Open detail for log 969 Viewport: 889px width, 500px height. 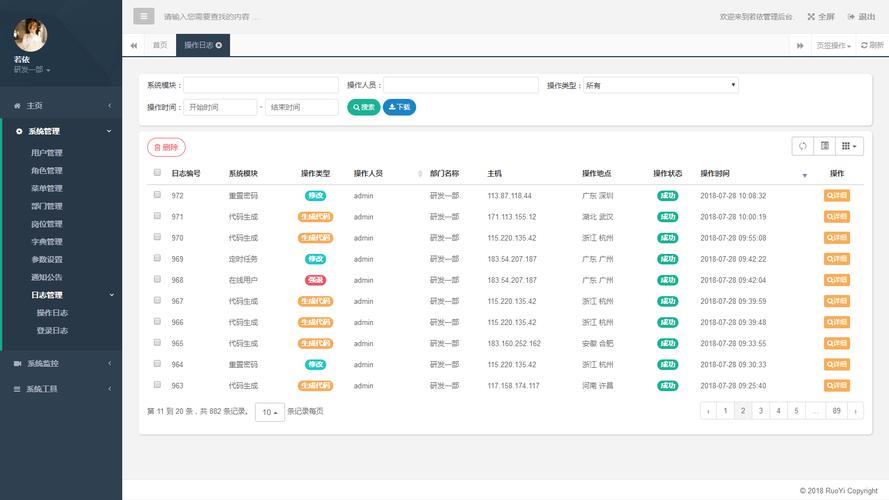coord(836,259)
